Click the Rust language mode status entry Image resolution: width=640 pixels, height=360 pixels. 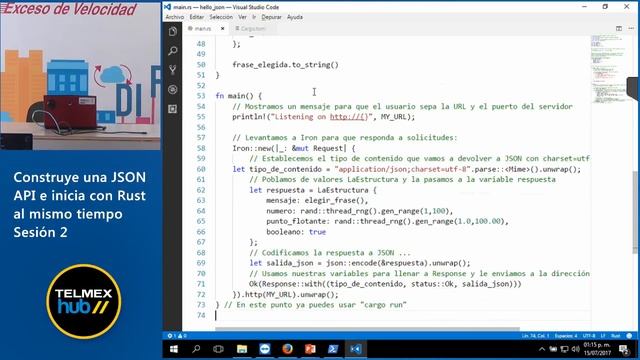click(616, 336)
